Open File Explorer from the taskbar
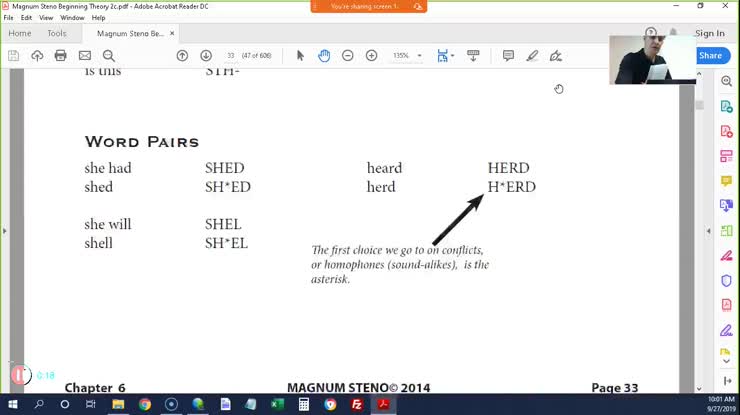 pyautogui.click(x=118, y=405)
